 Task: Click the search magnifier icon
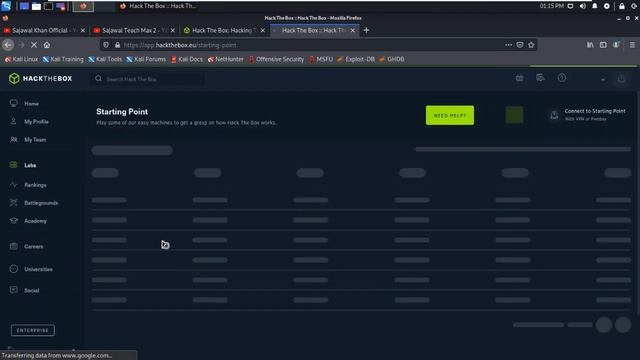pos(98,78)
